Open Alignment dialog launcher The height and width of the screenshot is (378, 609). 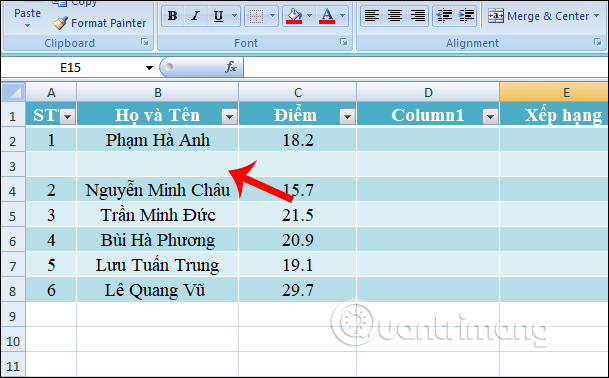click(598, 42)
